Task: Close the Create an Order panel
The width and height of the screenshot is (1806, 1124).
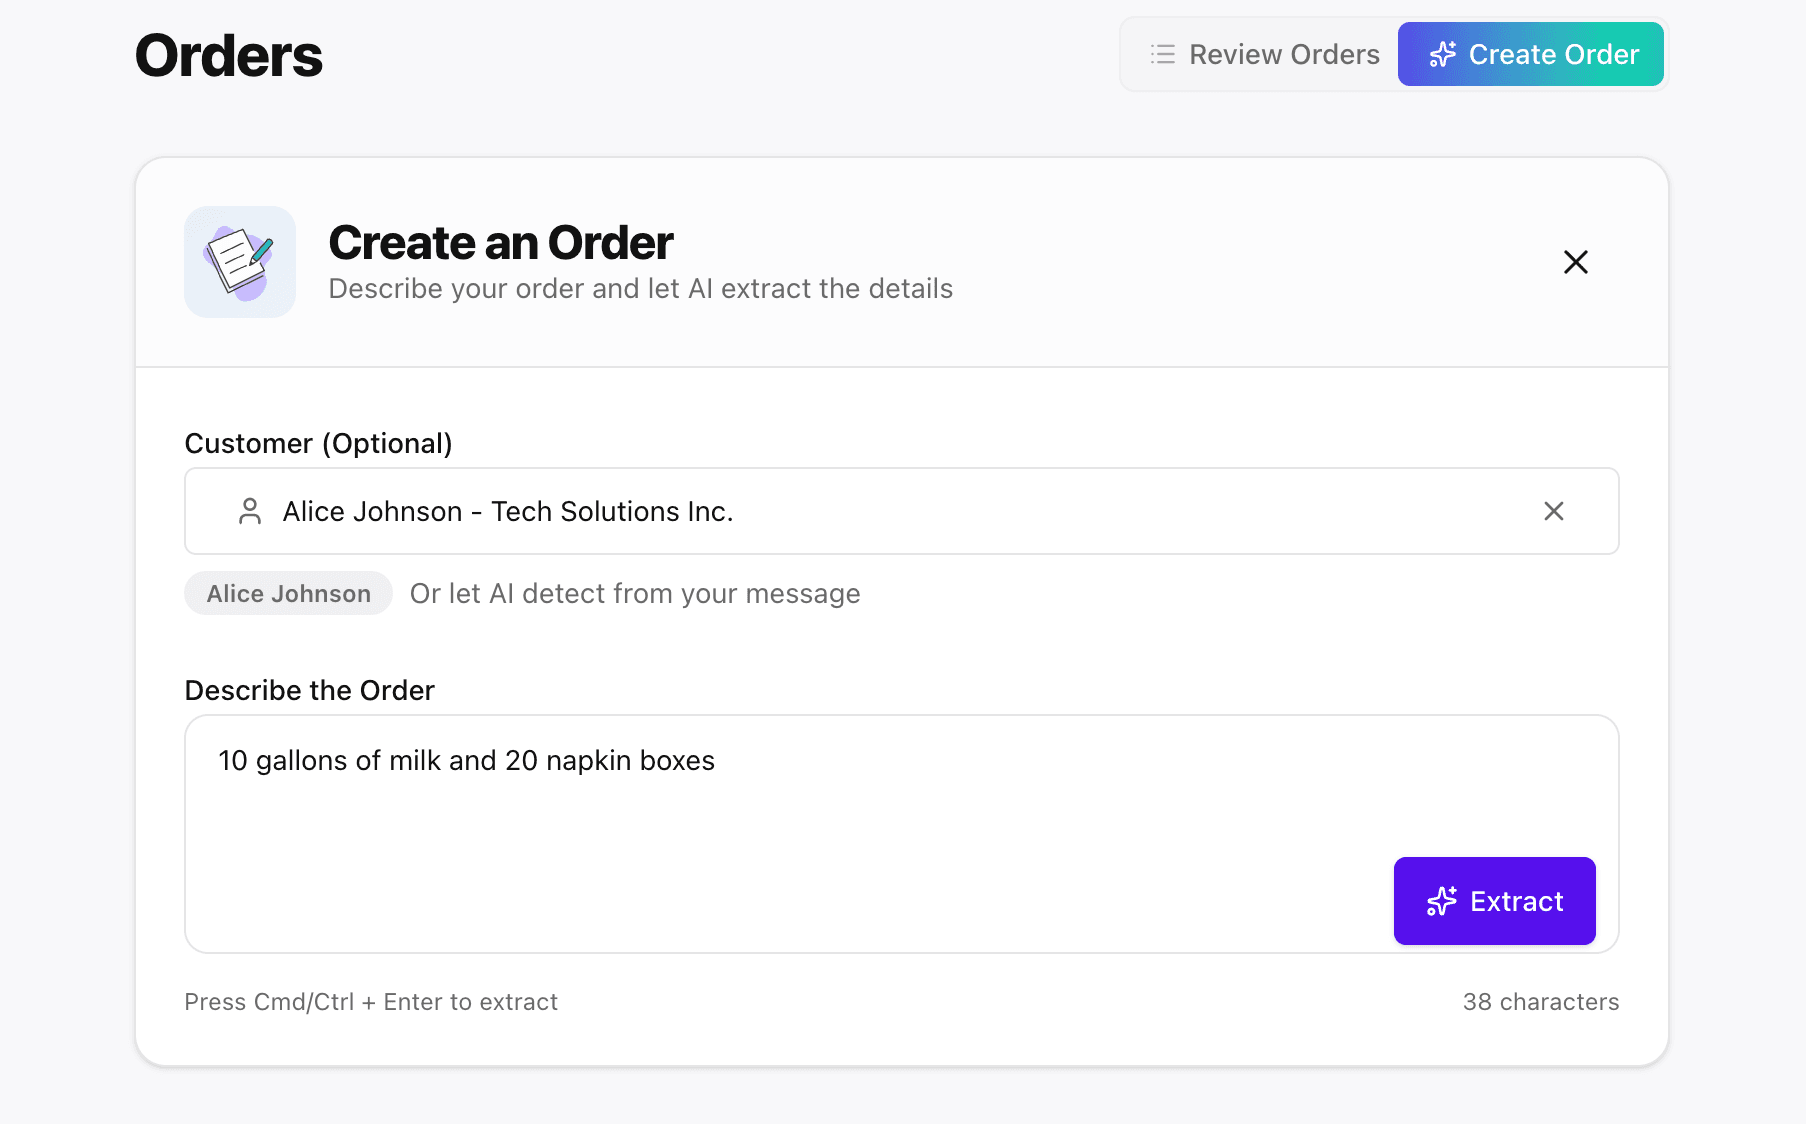Action: 1575,262
